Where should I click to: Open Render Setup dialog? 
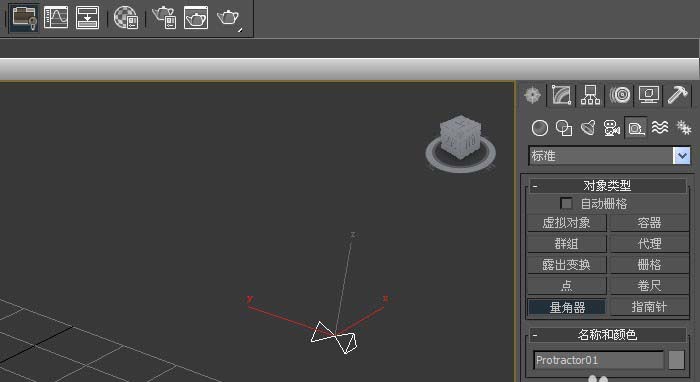coord(164,18)
